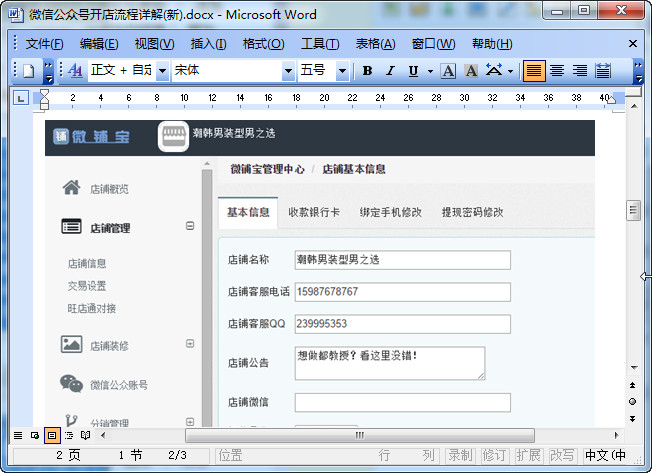Viewport: 652px width, 473px height.
Task: Click horizontal scroll left arrow
Action: pyautogui.click(x=103, y=436)
